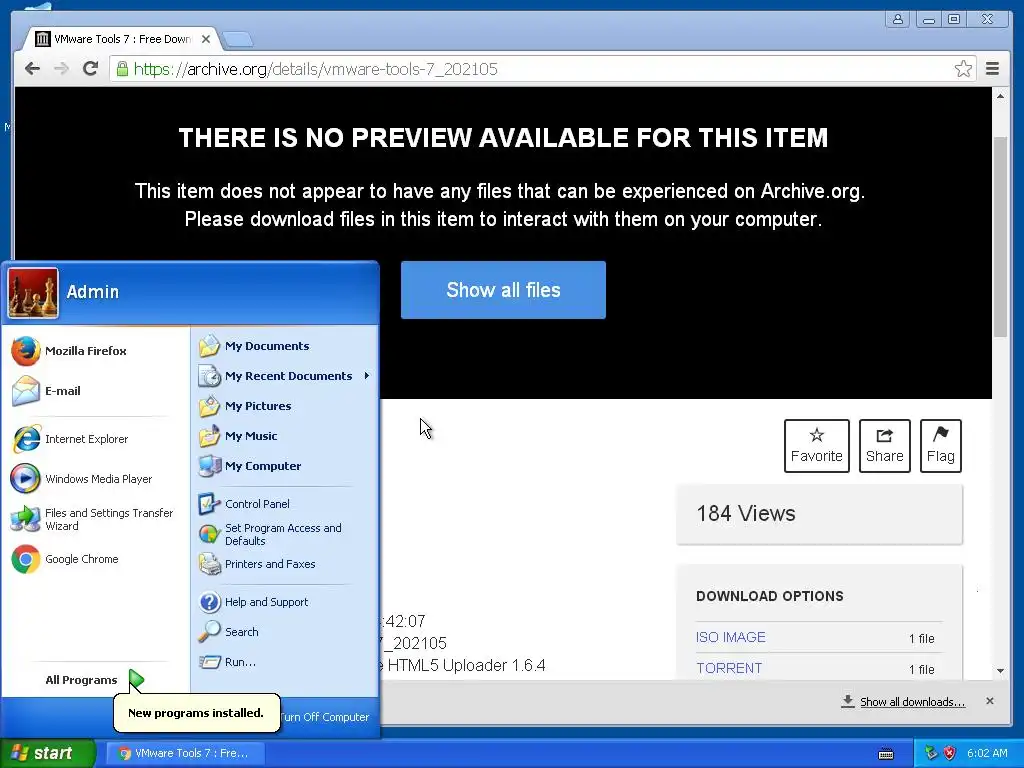Click the Windows start button
The width and height of the screenshot is (1024, 768).
[47, 753]
